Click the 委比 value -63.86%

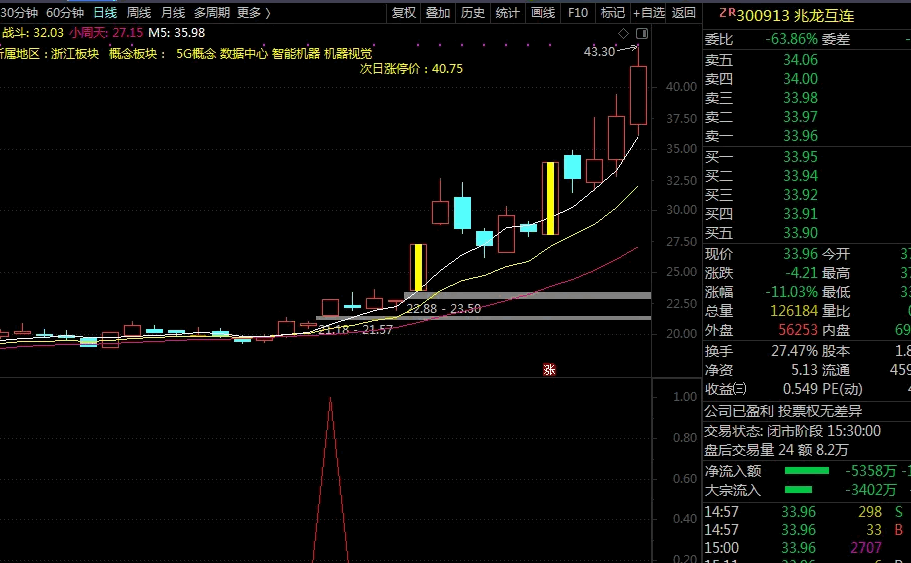click(791, 40)
